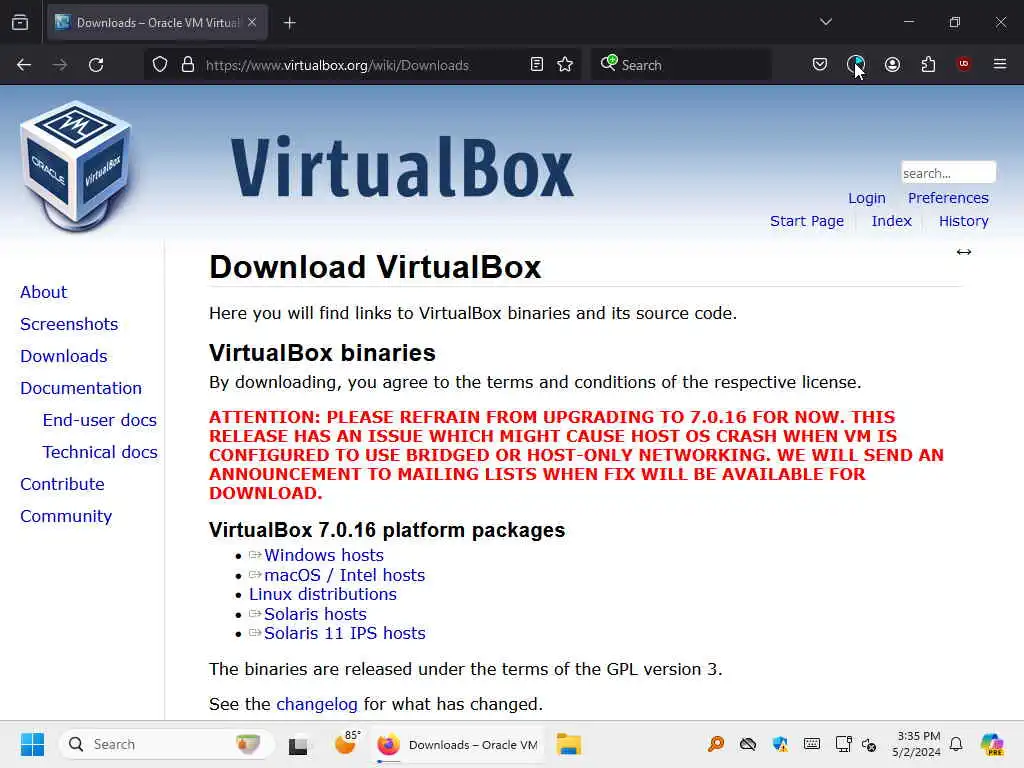Screen dimensions: 1024x768
Task: Expand the list all tabs chevron
Action: point(826,22)
